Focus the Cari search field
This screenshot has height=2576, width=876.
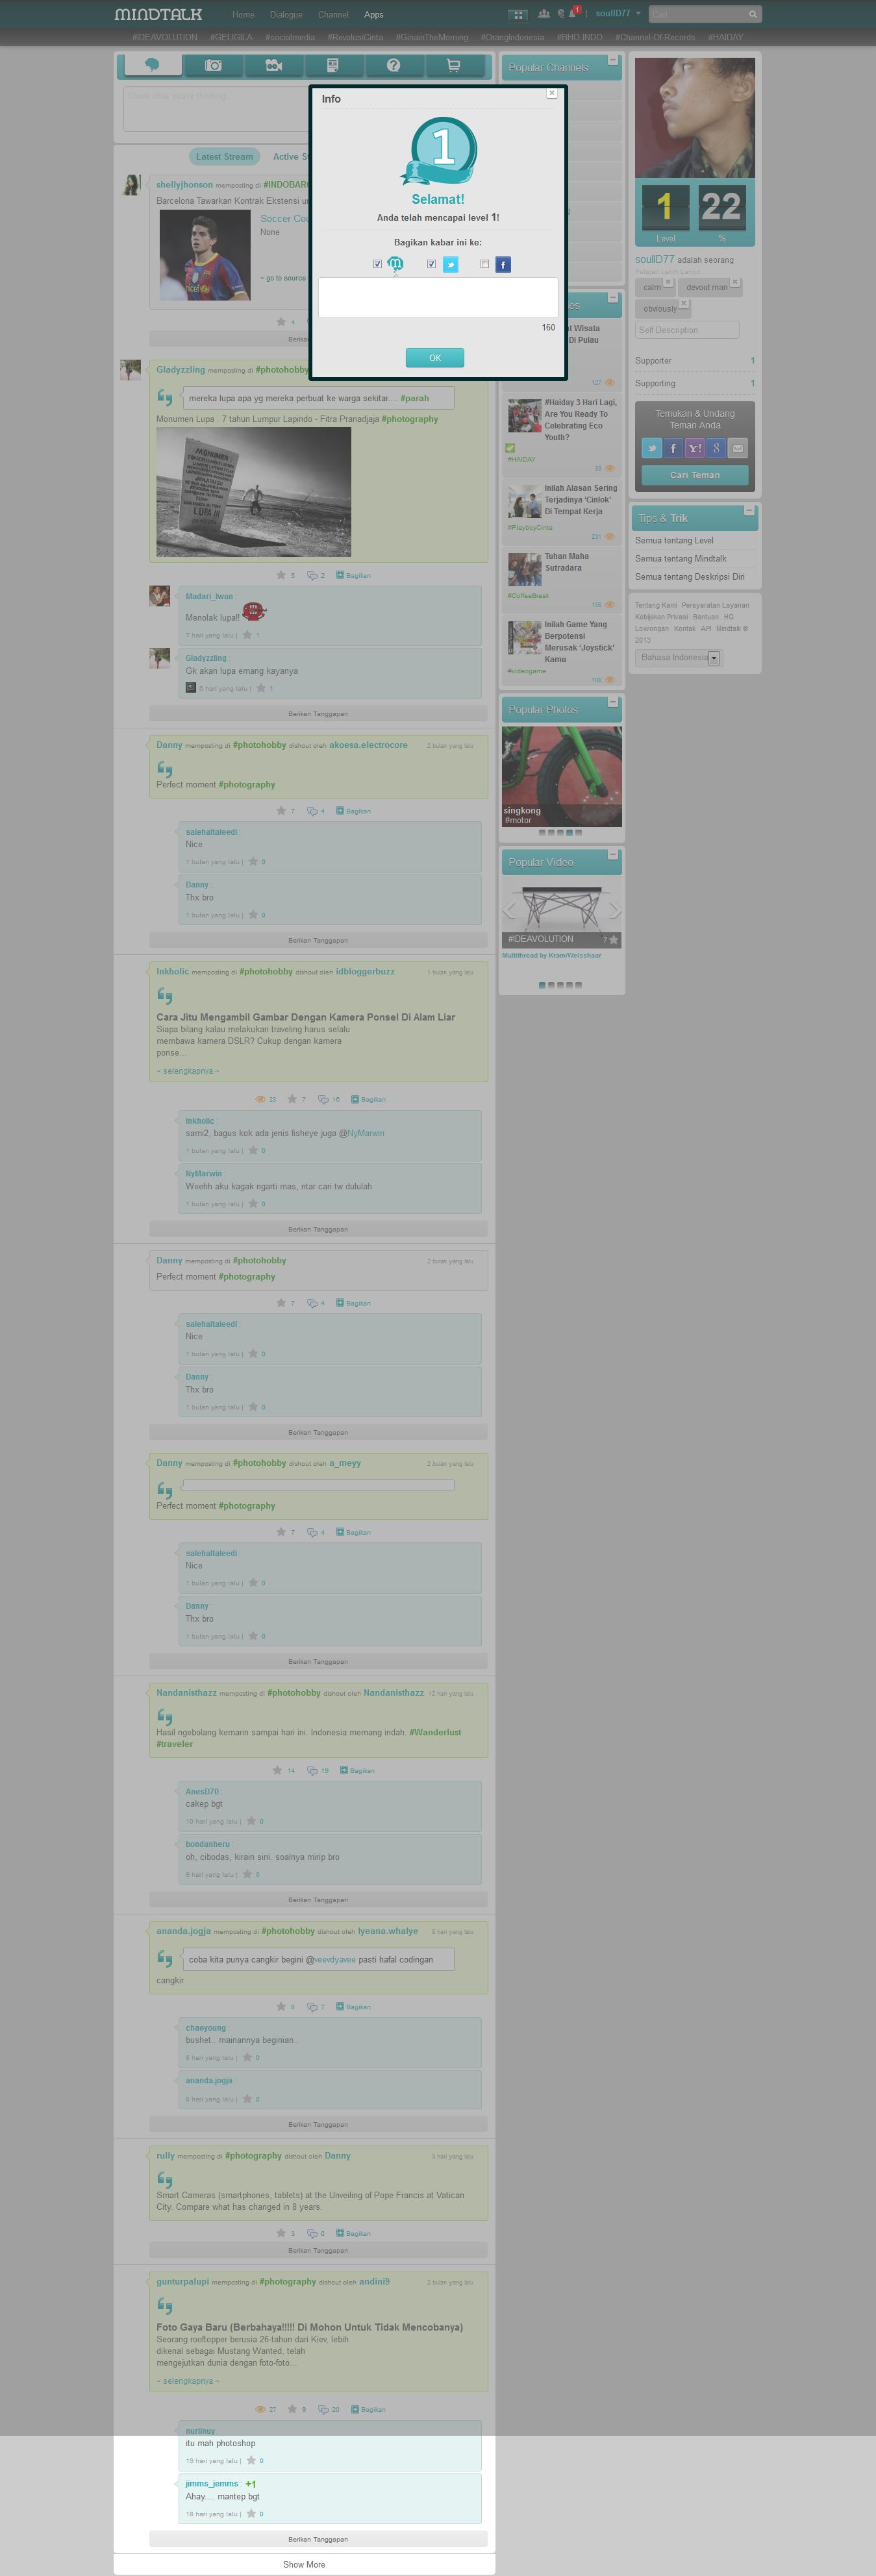click(698, 14)
